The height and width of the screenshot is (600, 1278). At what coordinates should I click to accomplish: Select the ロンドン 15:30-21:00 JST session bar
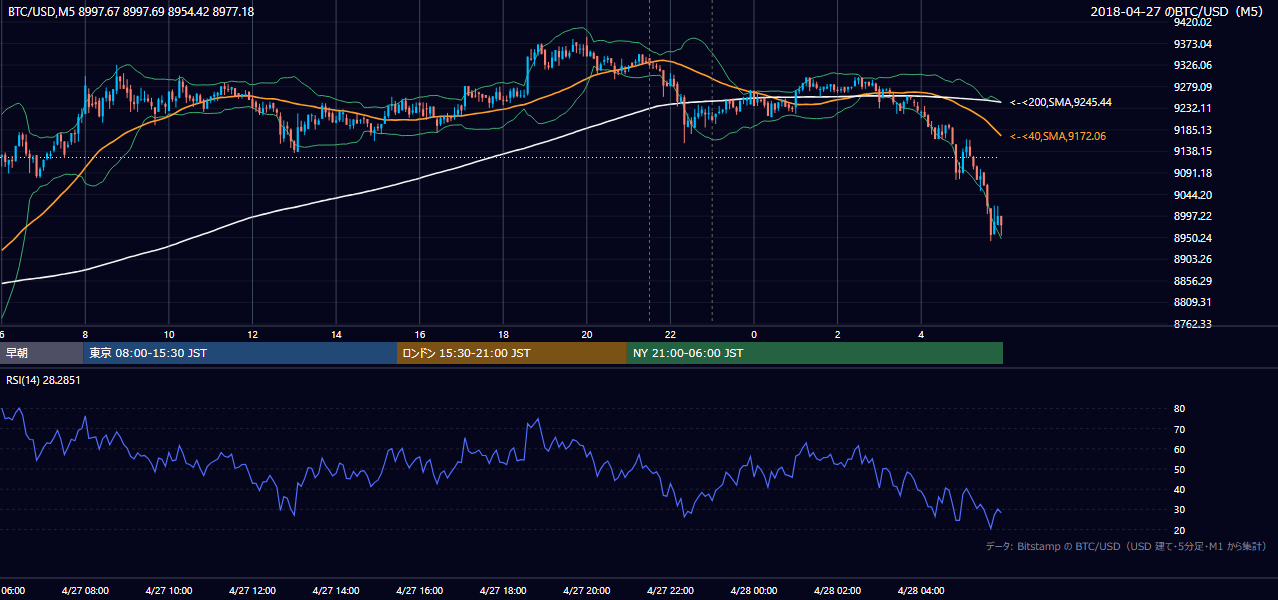pyautogui.click(x=512, y=353)
